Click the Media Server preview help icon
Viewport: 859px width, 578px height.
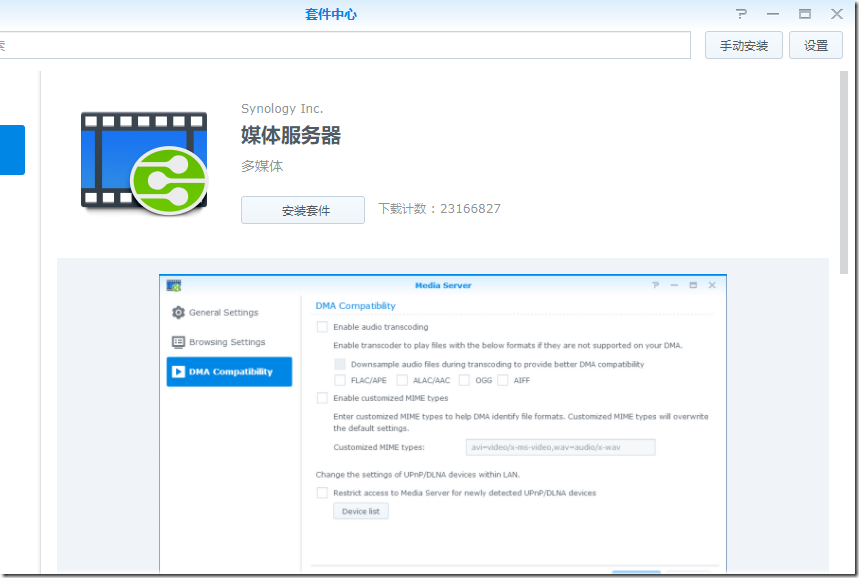pyautogui.click(x=655, y=285)
